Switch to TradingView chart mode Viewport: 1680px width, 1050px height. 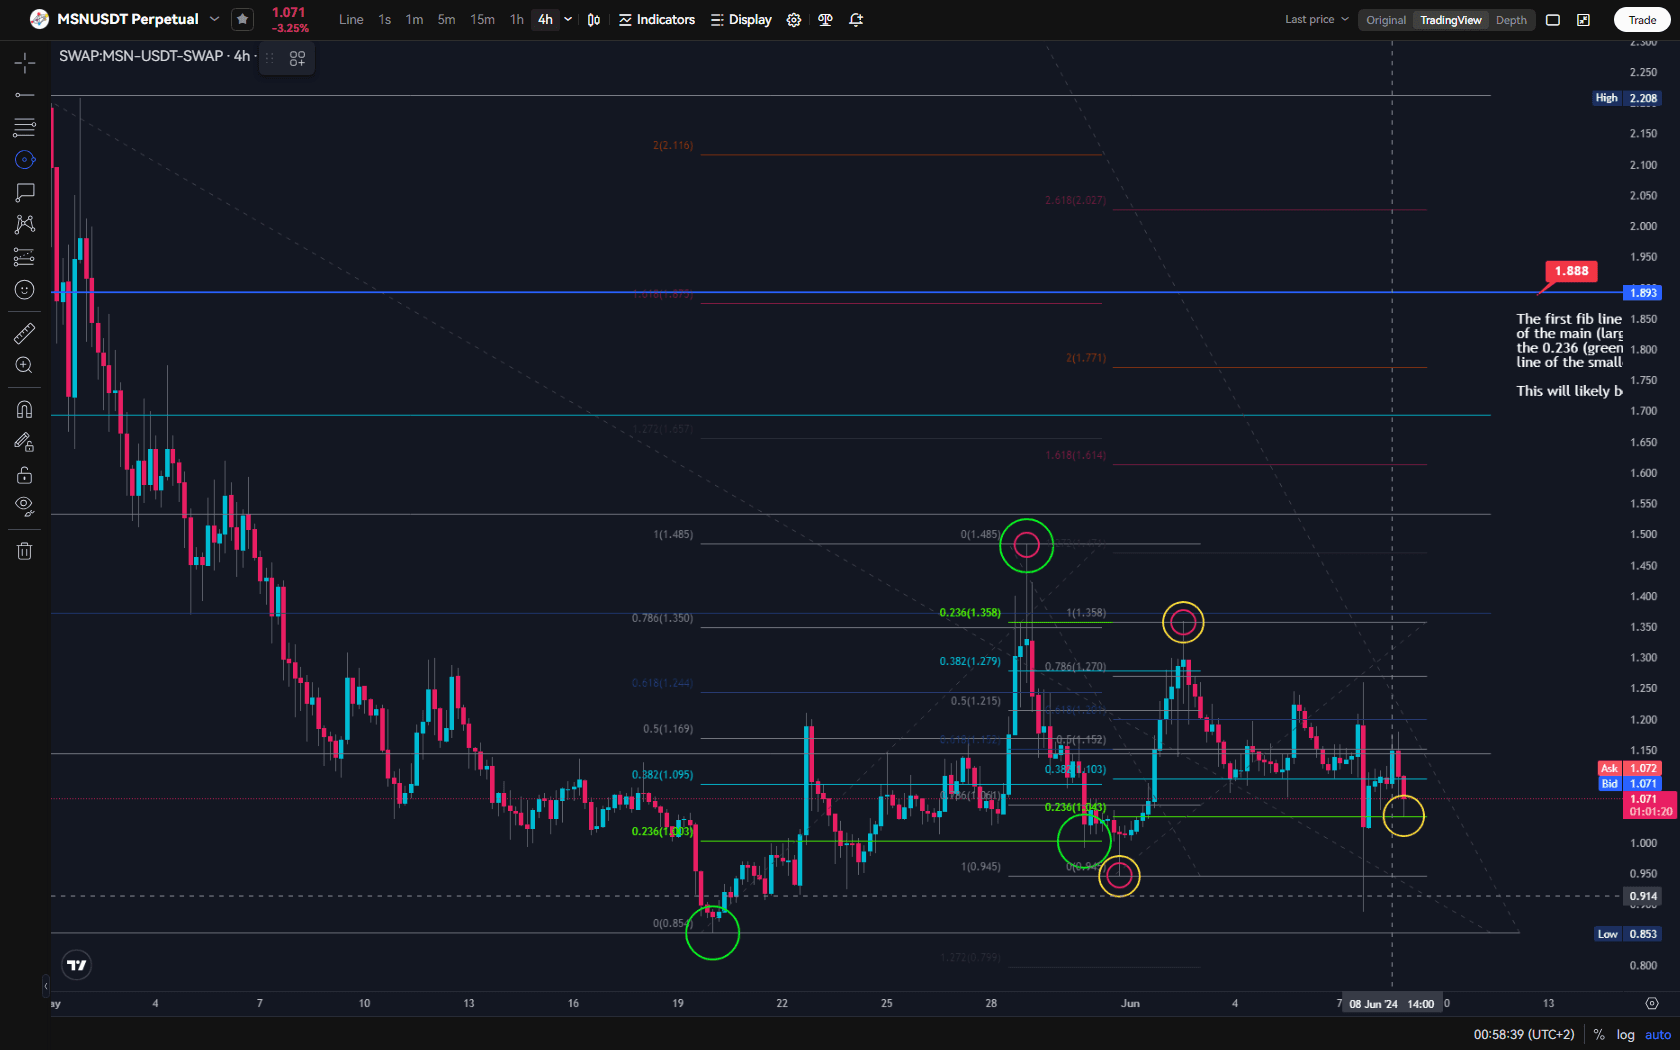[1451, 20]
